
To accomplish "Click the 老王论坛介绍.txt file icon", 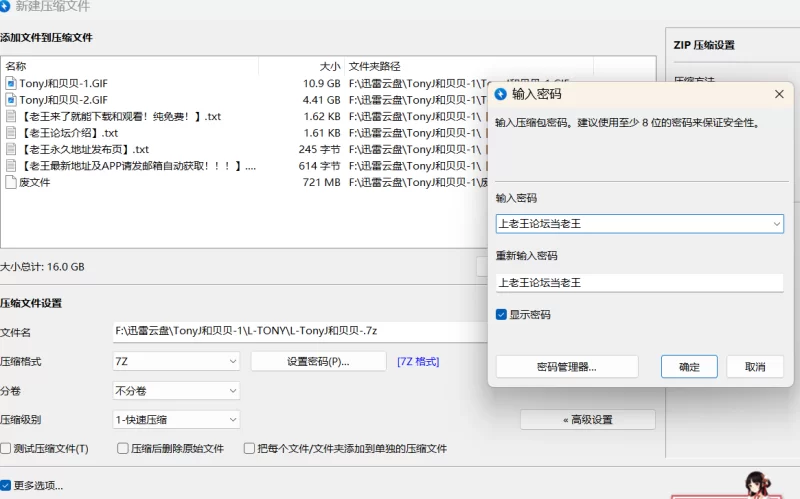I will pyautogui.click(x=11, y=133).
